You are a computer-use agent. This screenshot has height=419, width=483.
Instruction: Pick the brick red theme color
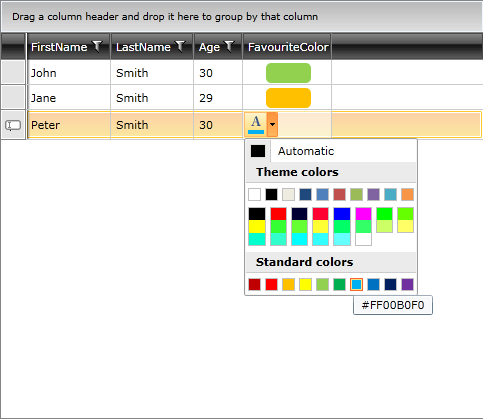click(x=339, y=194)
